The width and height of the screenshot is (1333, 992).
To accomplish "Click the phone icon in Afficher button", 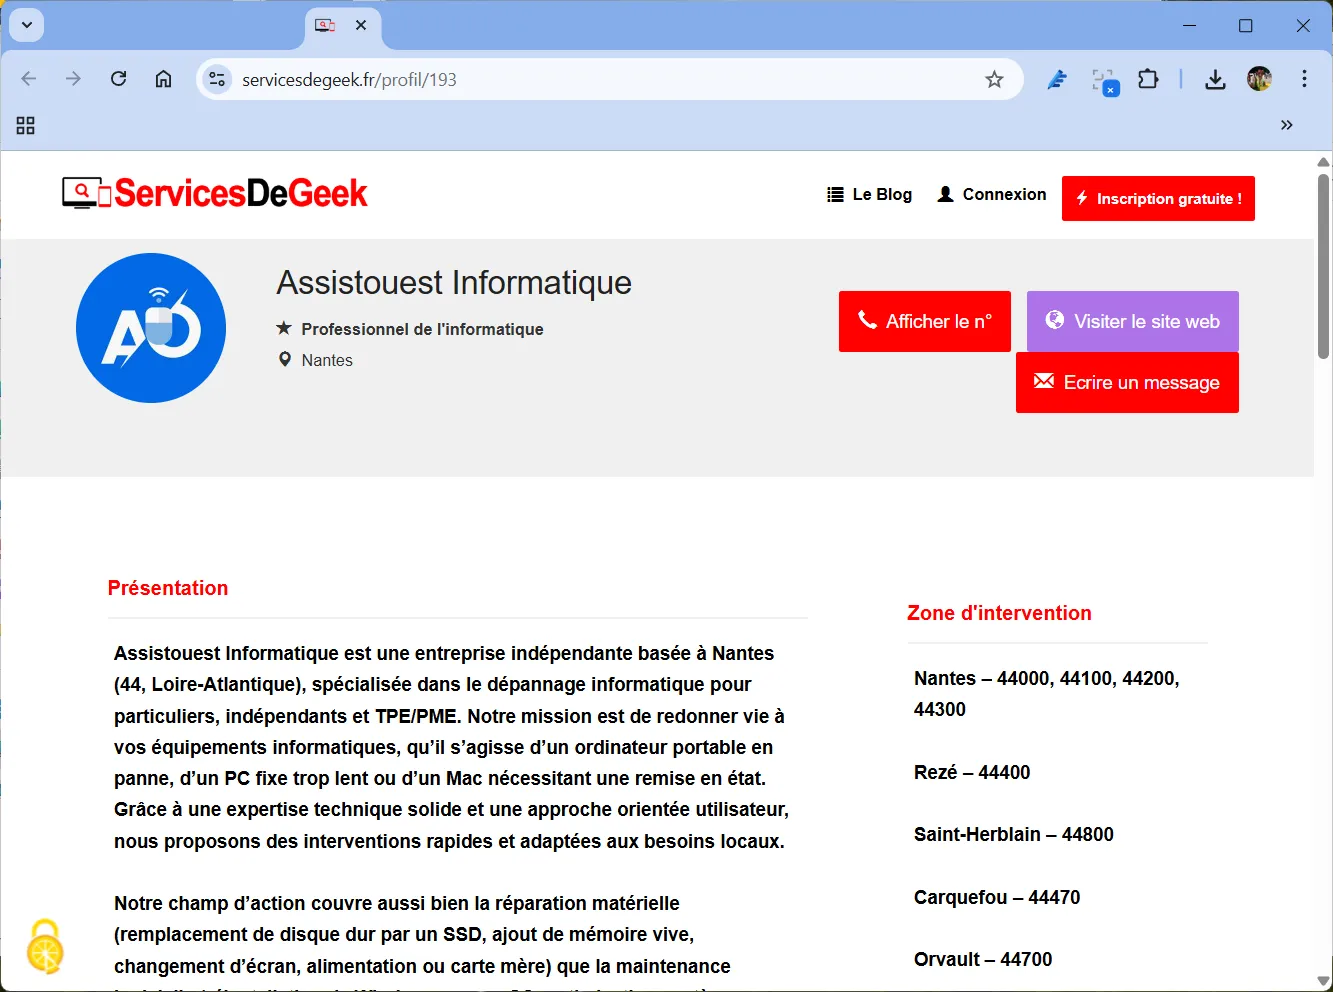I will tap(867, 320).
